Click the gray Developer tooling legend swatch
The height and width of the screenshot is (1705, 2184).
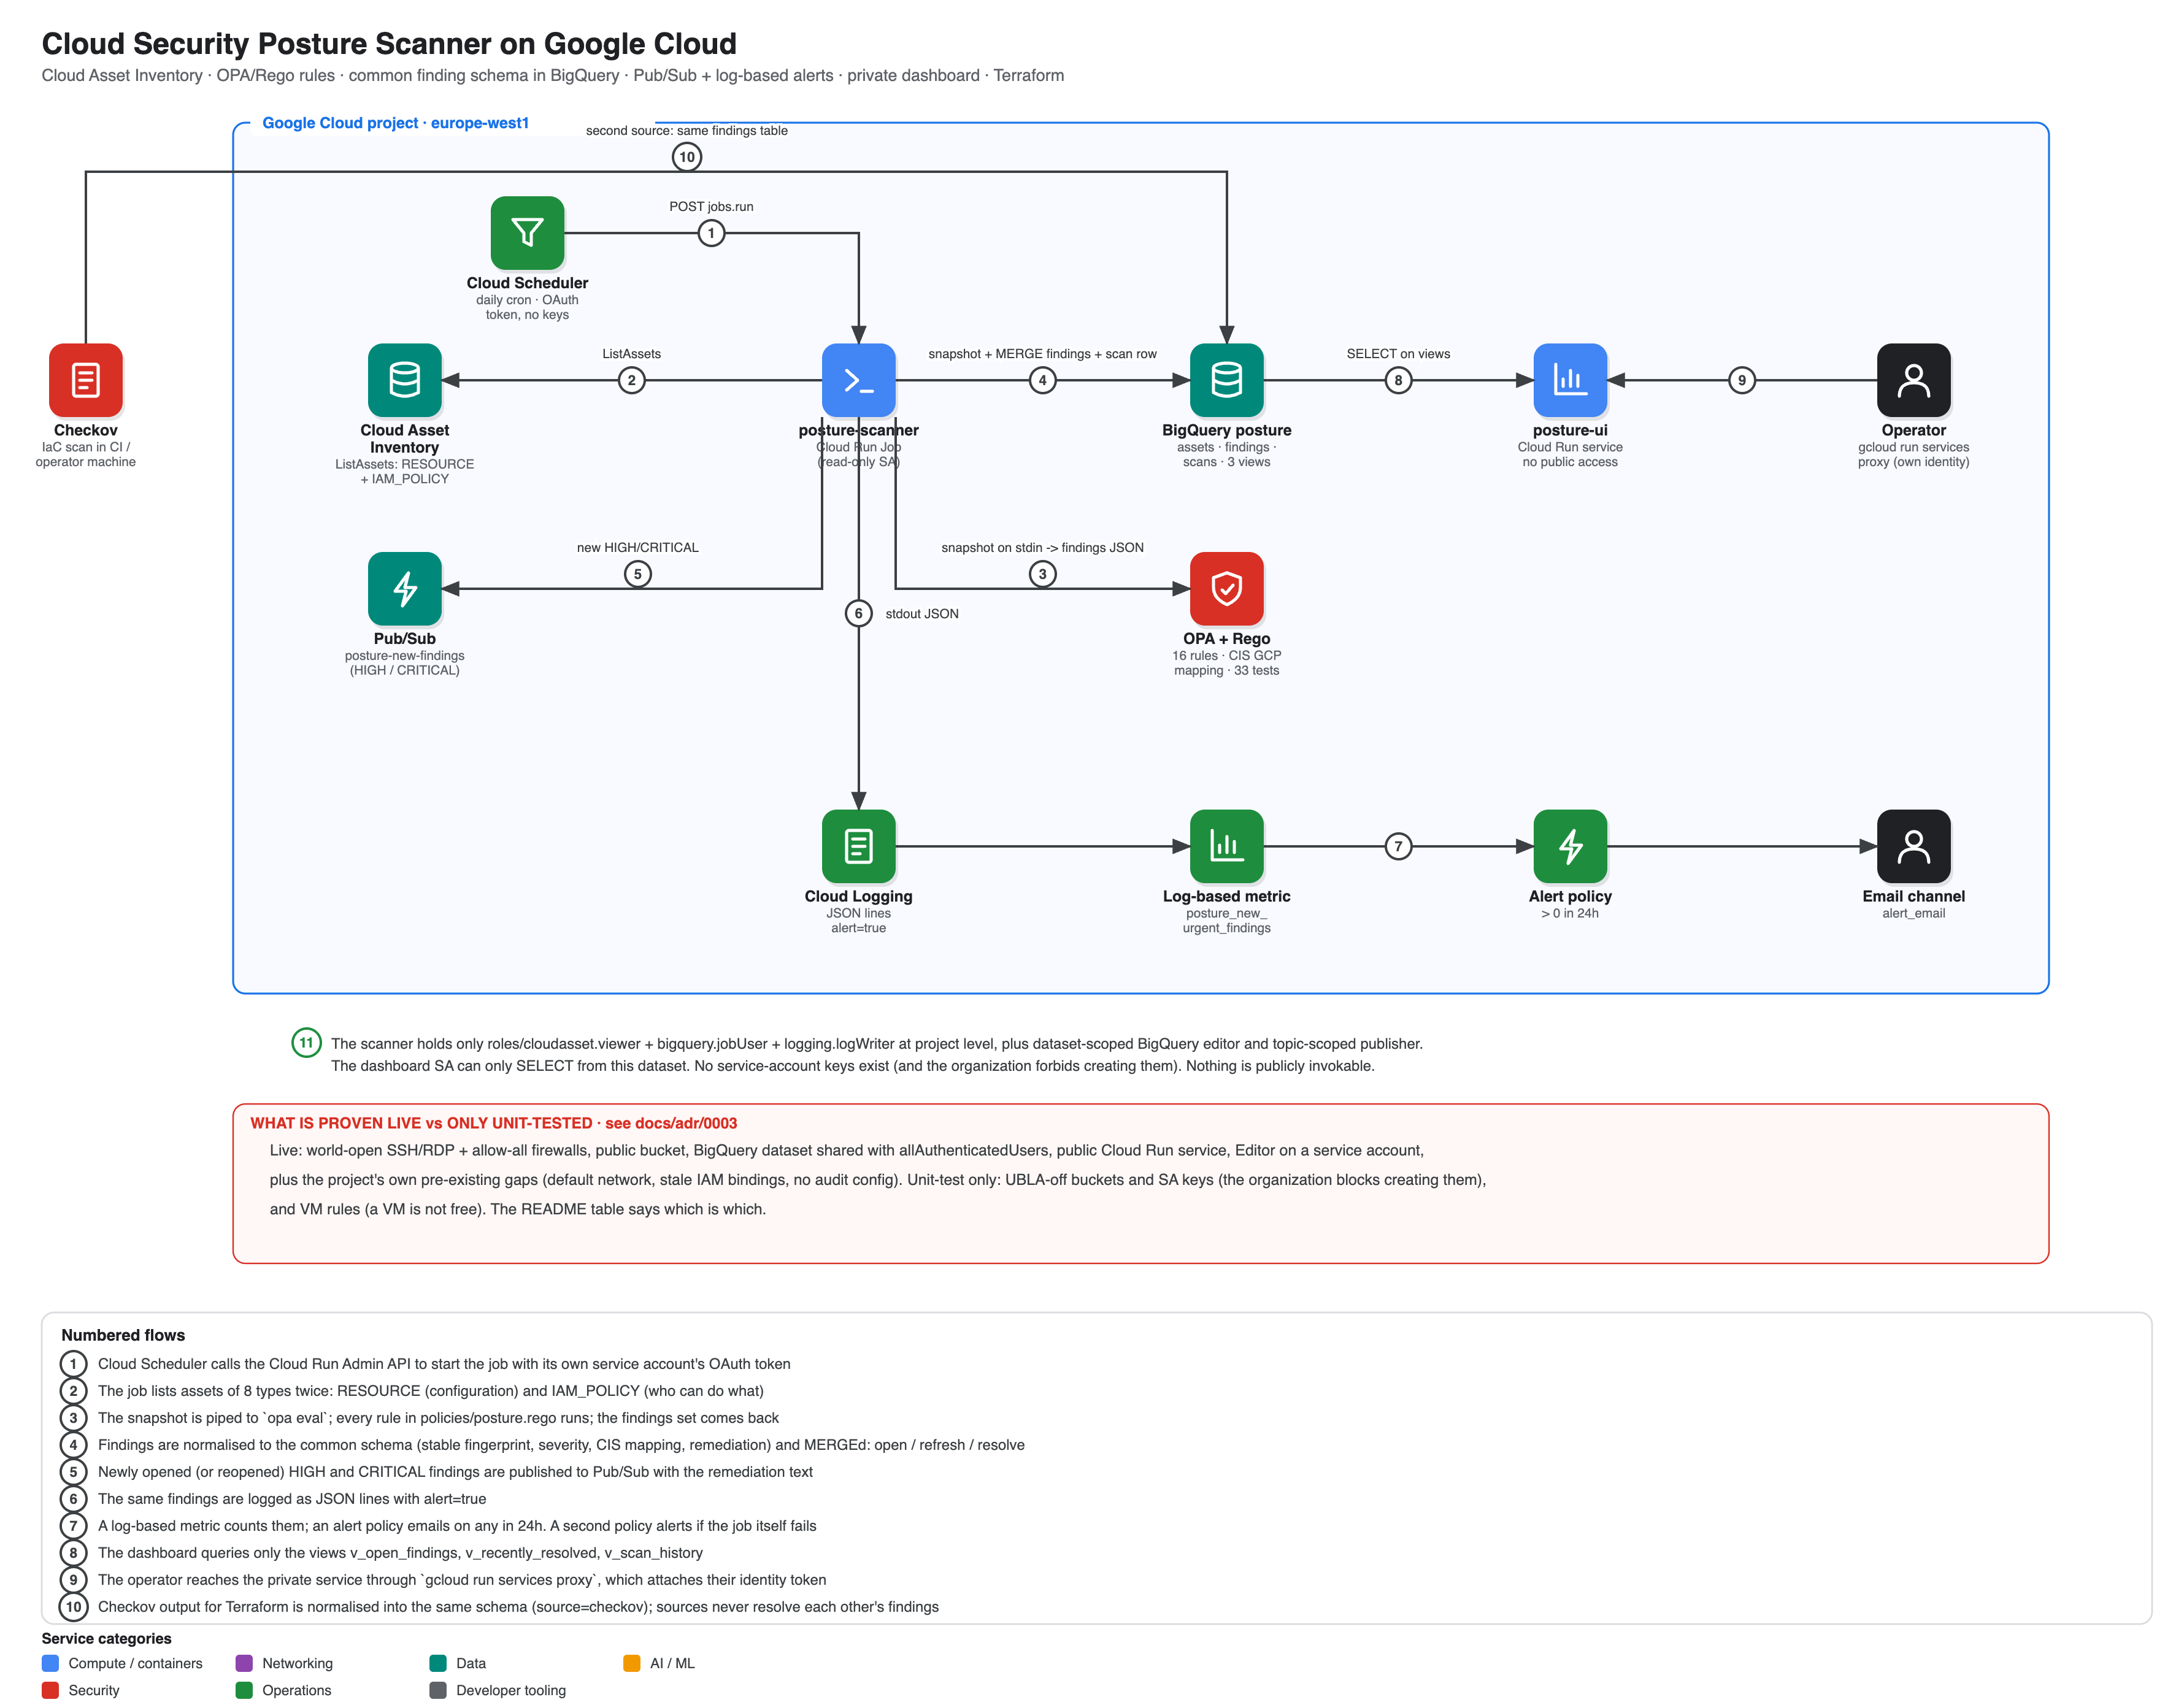[x=438, y=1690]
